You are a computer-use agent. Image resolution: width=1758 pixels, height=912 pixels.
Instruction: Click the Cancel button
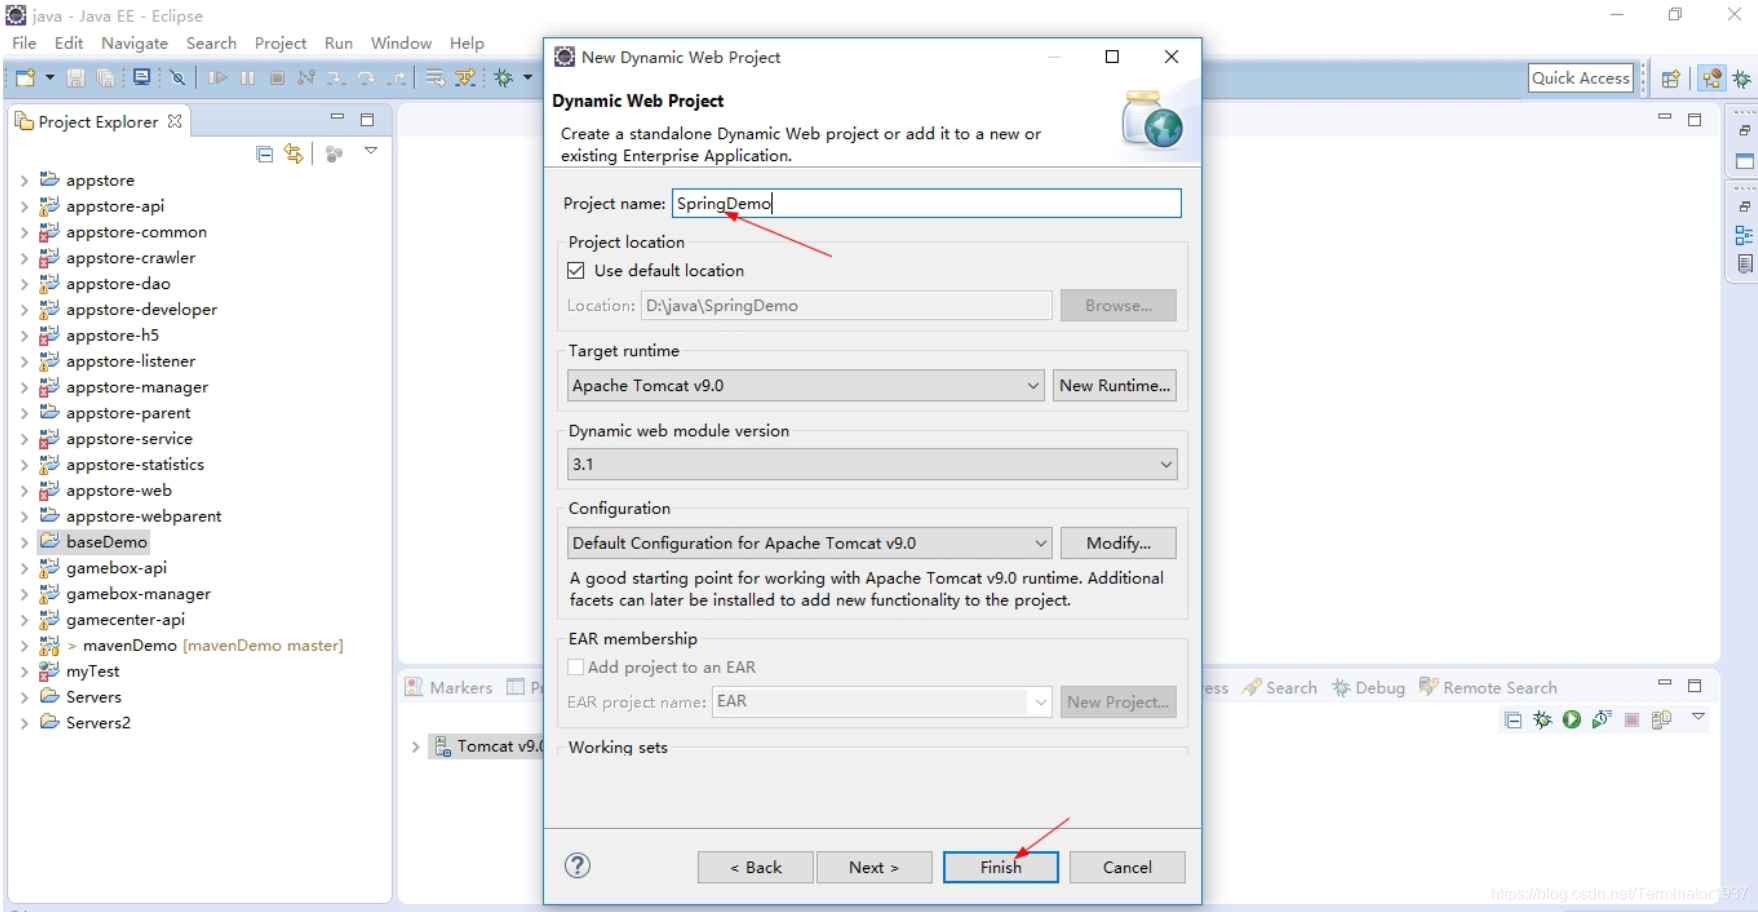tap(1127, 867)
